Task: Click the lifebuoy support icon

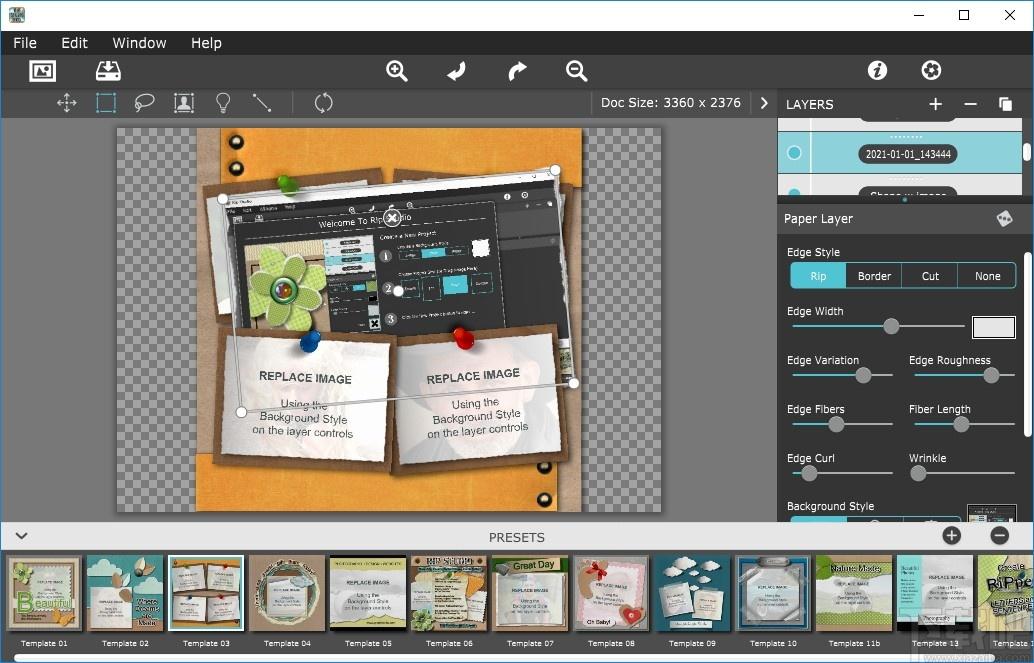Action: (931, 71)
